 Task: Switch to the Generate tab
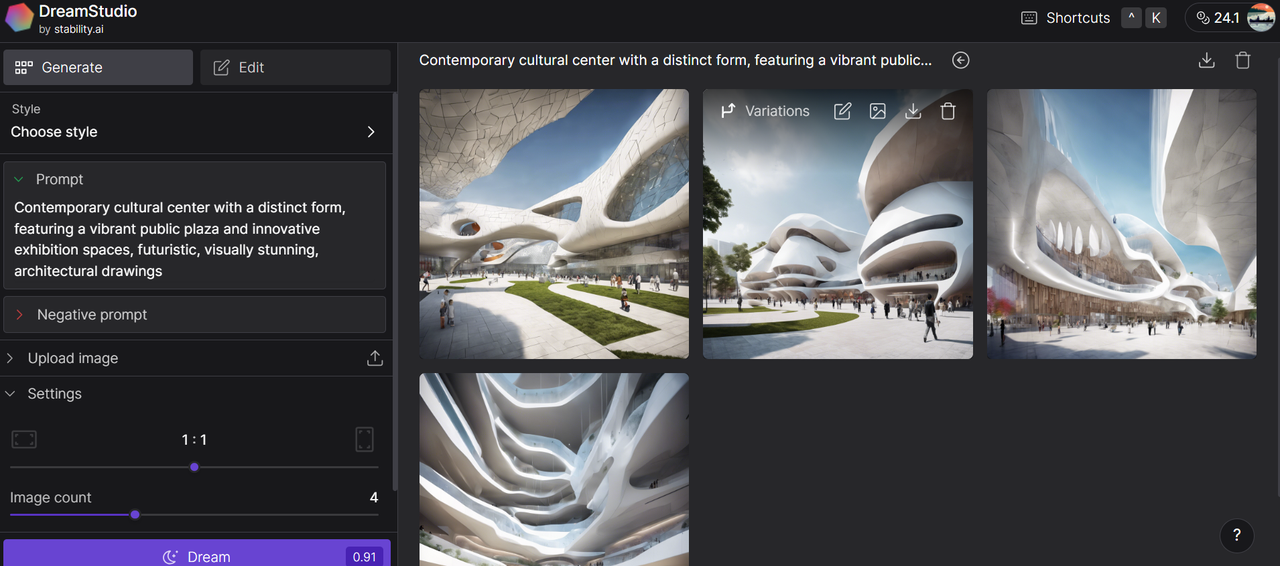tap(98, 67)
